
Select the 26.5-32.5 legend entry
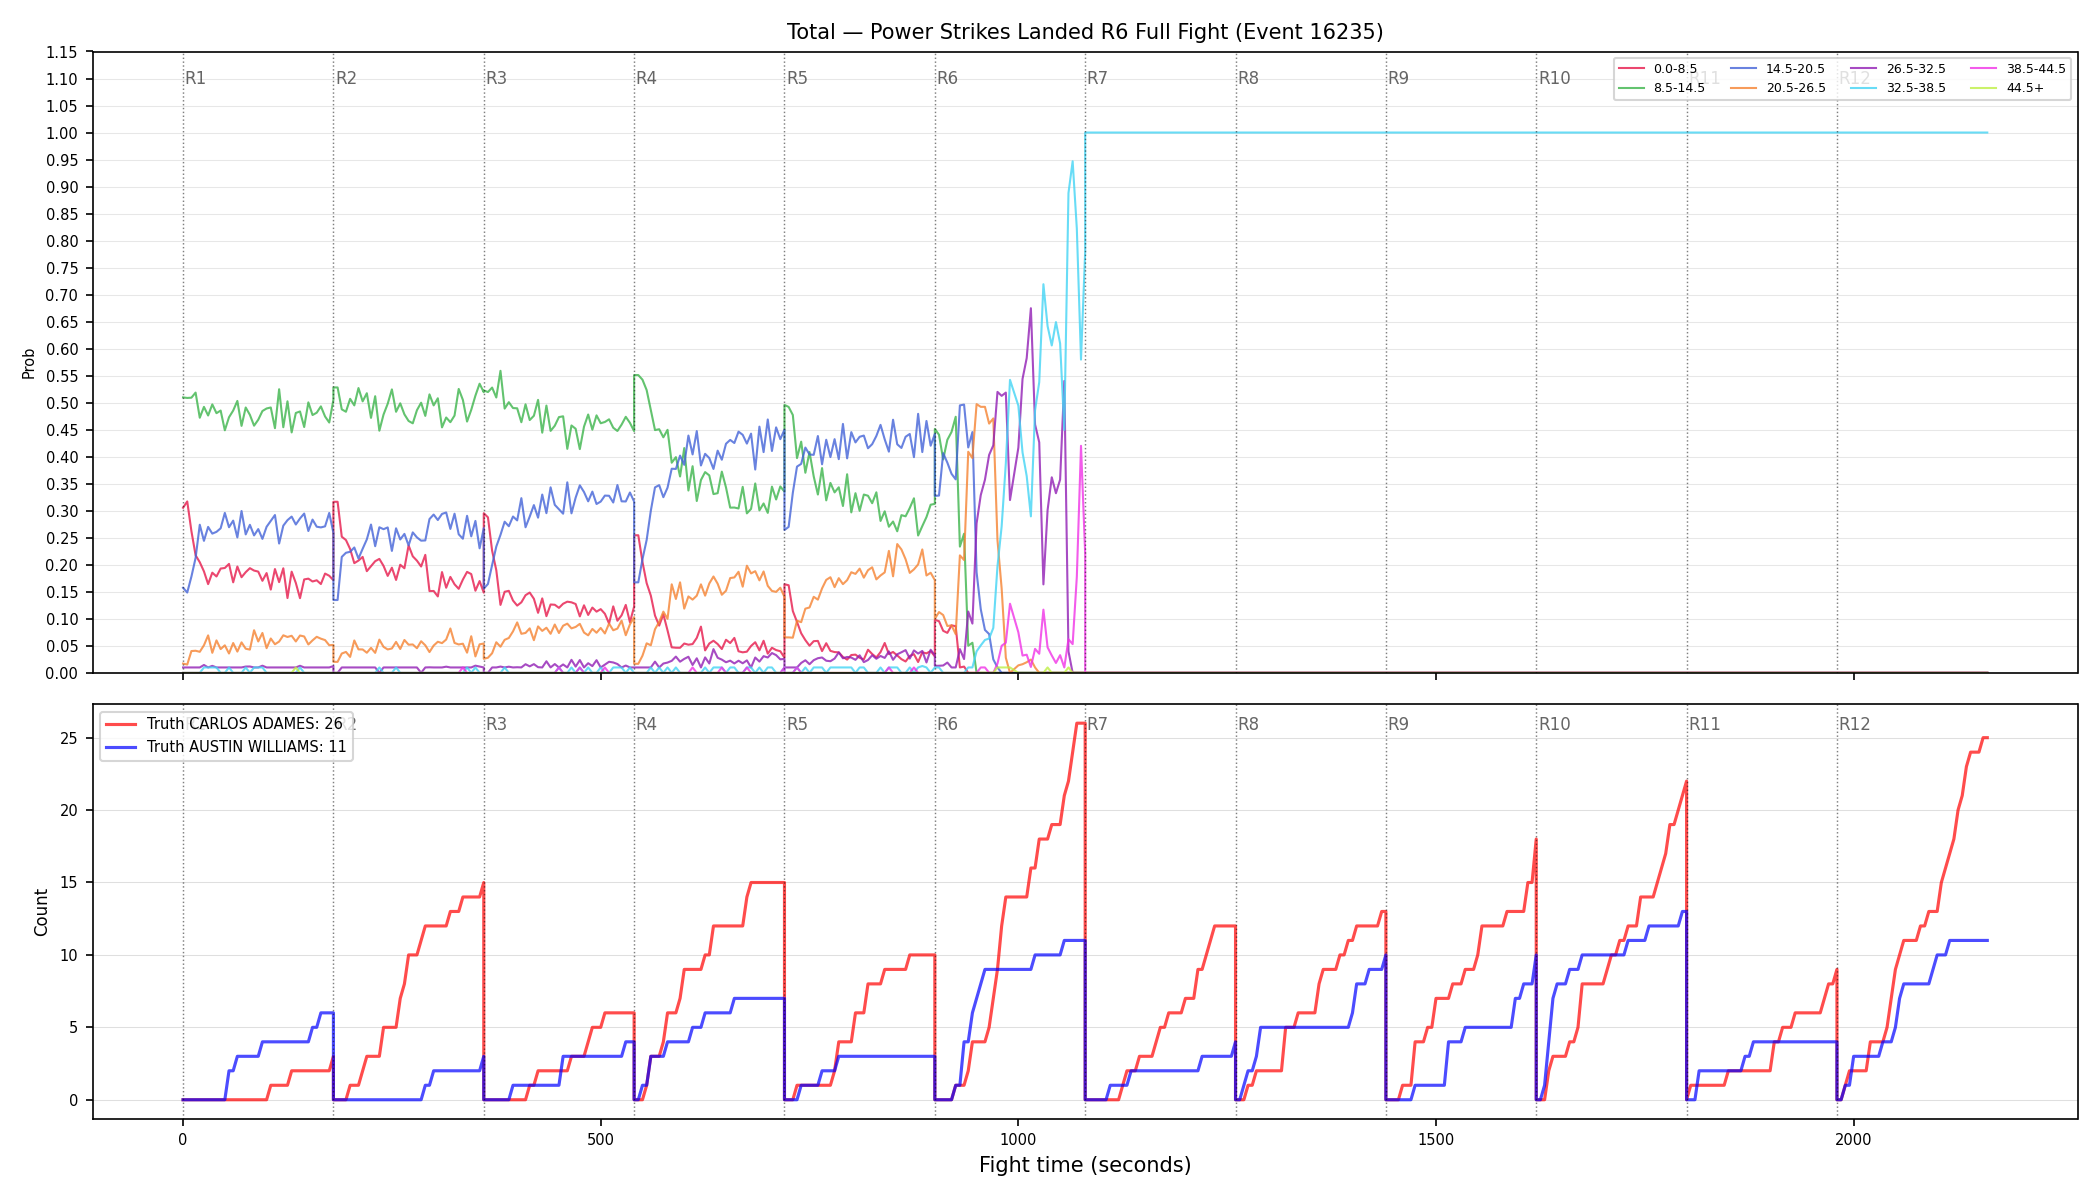click(1899, 69)
